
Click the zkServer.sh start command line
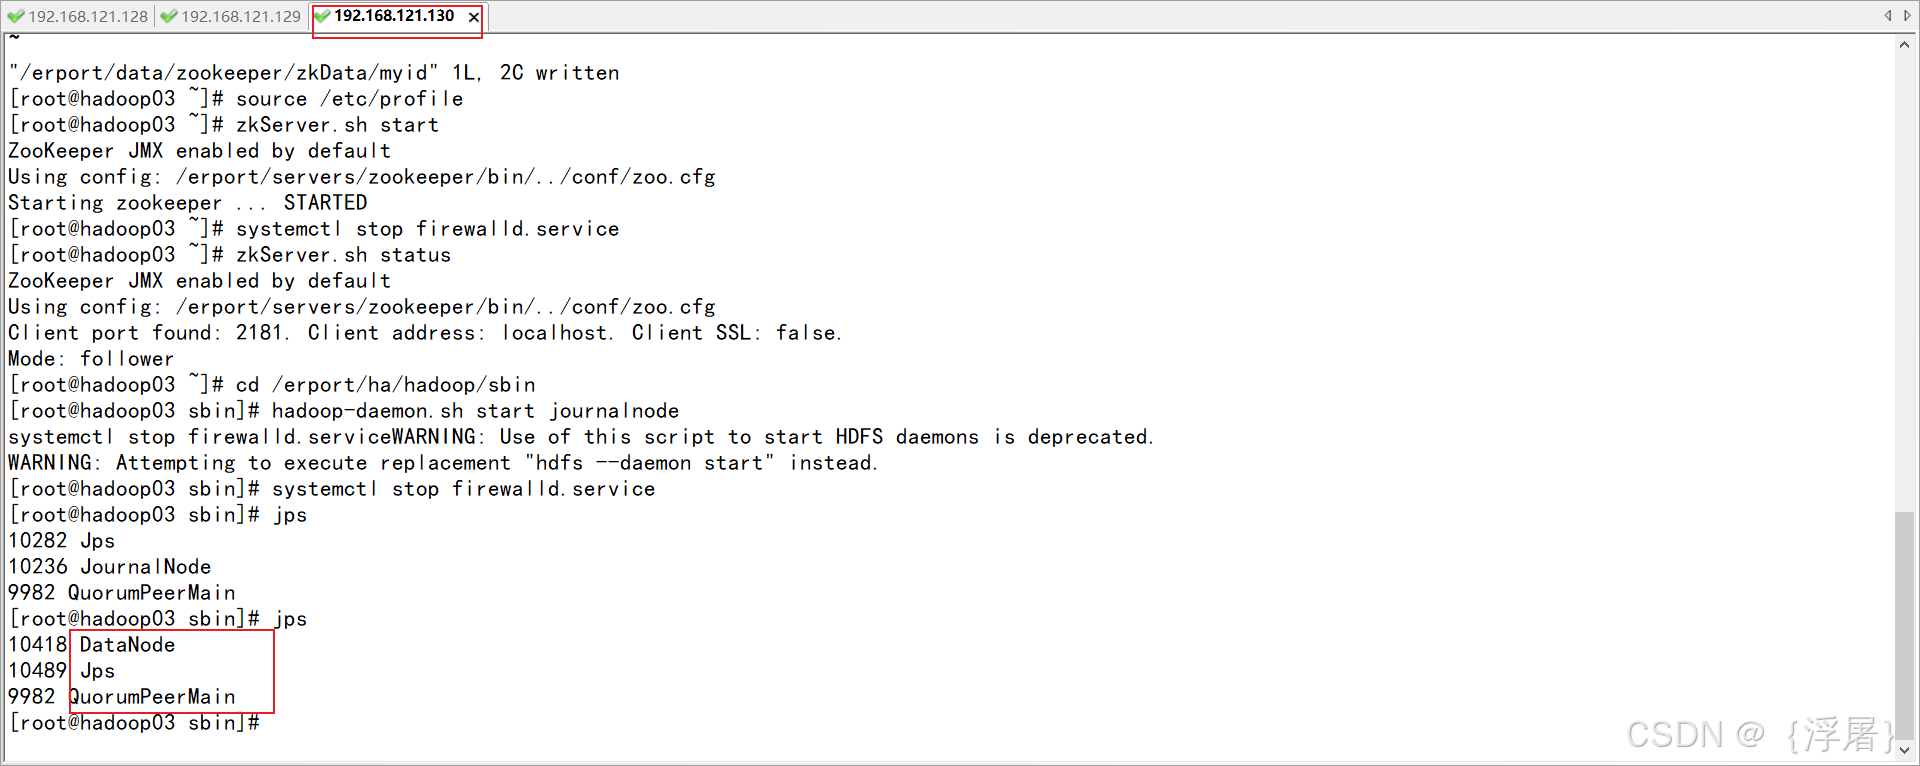336,124
